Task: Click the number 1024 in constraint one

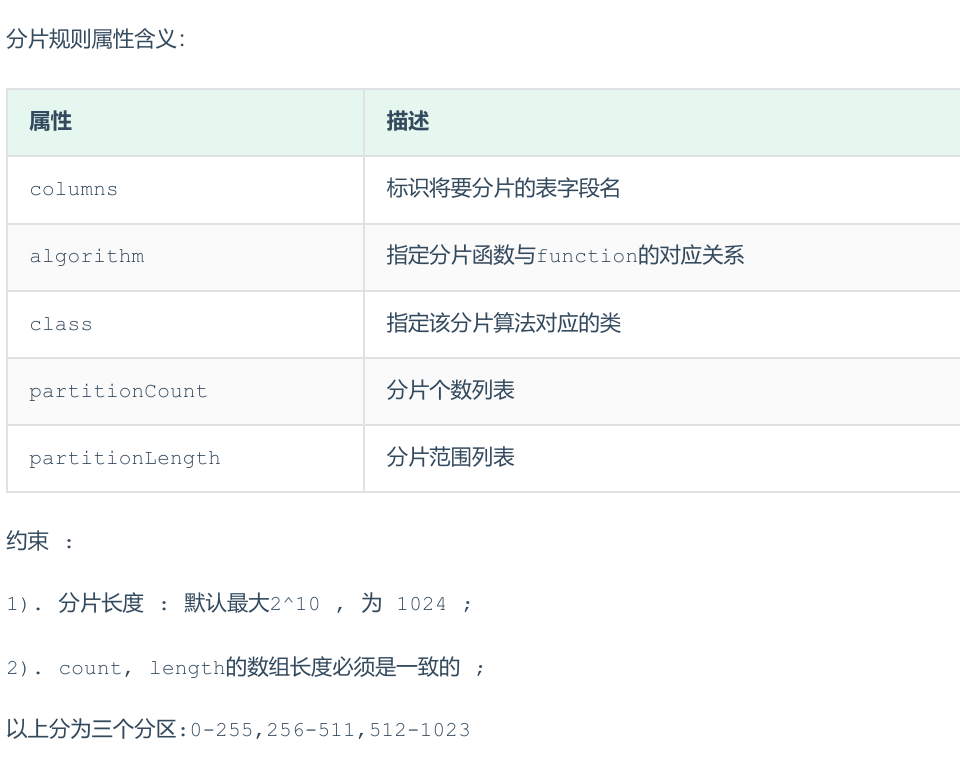Action: click(421, 604)
